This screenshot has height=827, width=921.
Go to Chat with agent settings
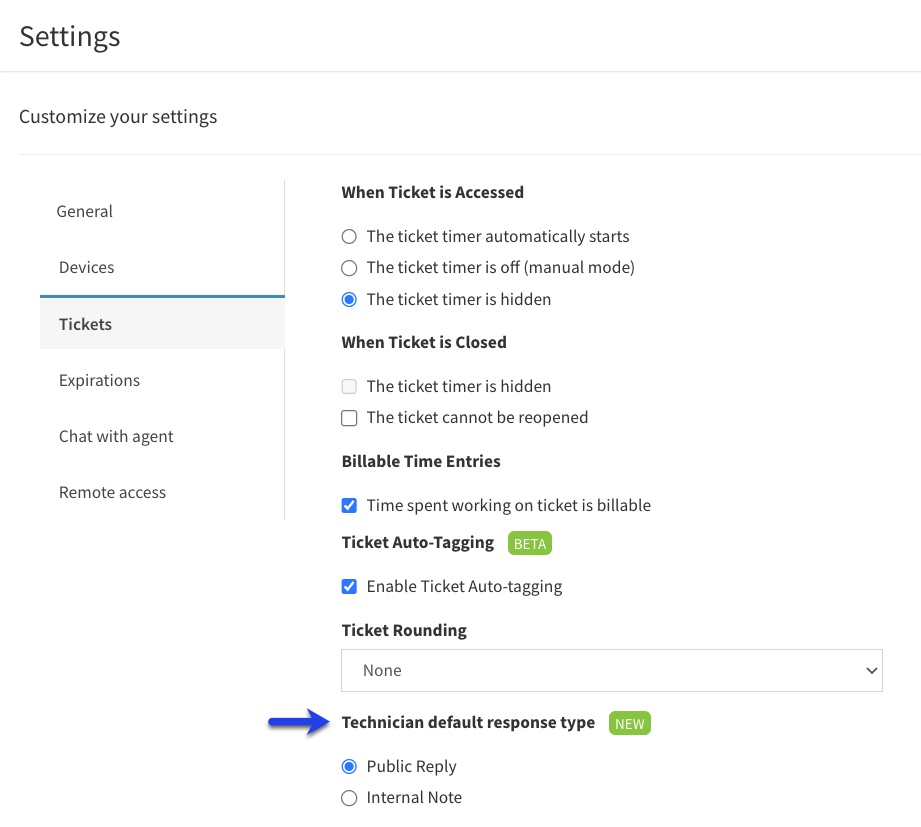(116, 436)
